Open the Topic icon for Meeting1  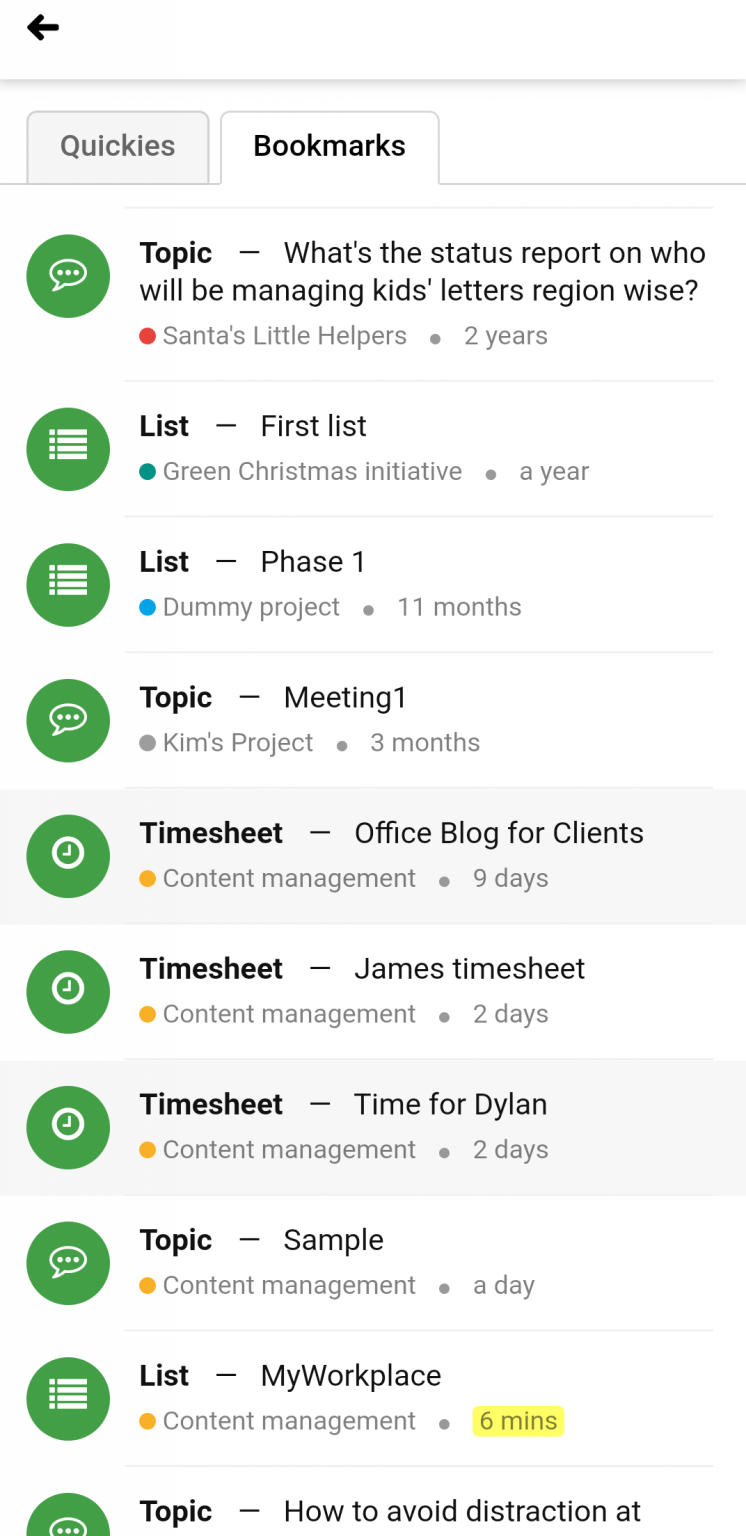point(67,720)
